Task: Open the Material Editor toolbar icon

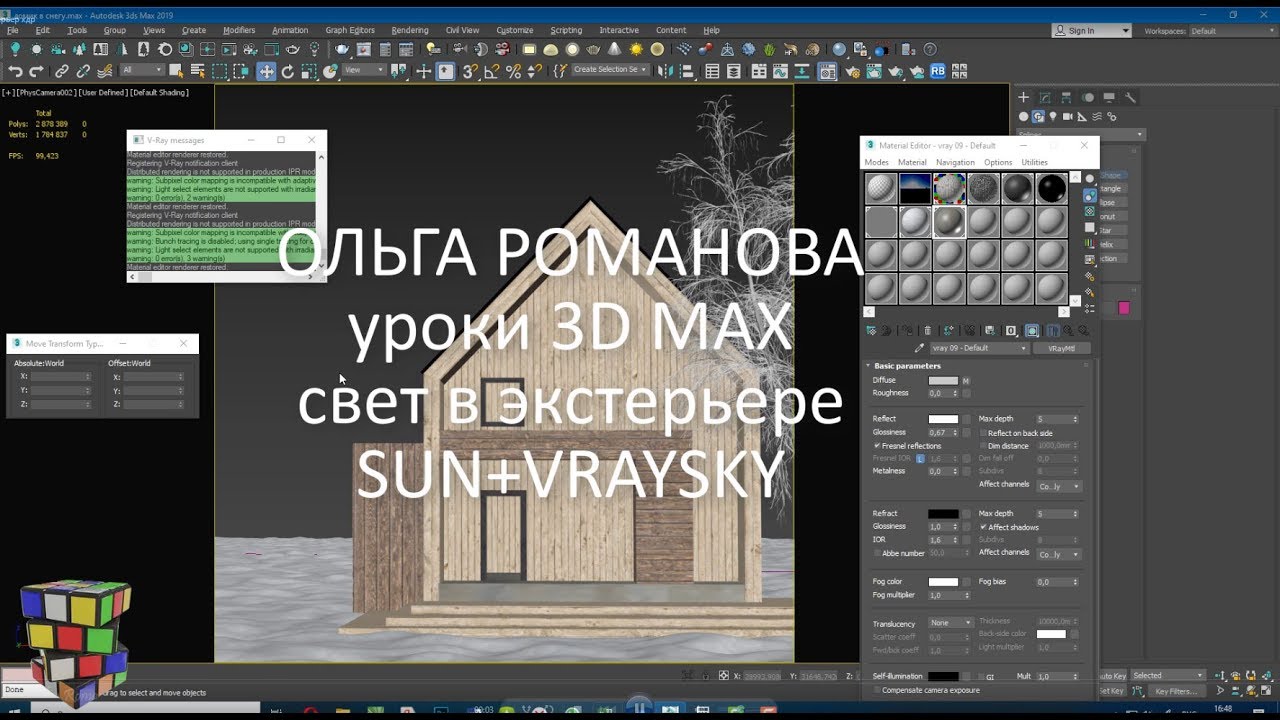Action: [x=827, y=71]
